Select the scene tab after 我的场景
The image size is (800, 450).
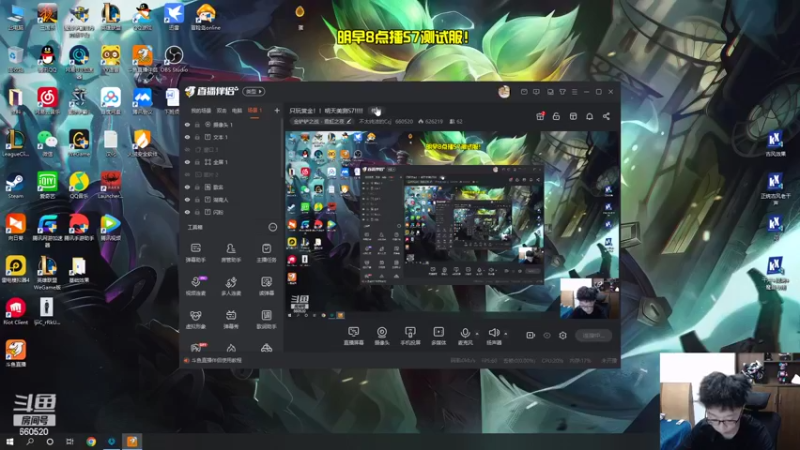221,110
